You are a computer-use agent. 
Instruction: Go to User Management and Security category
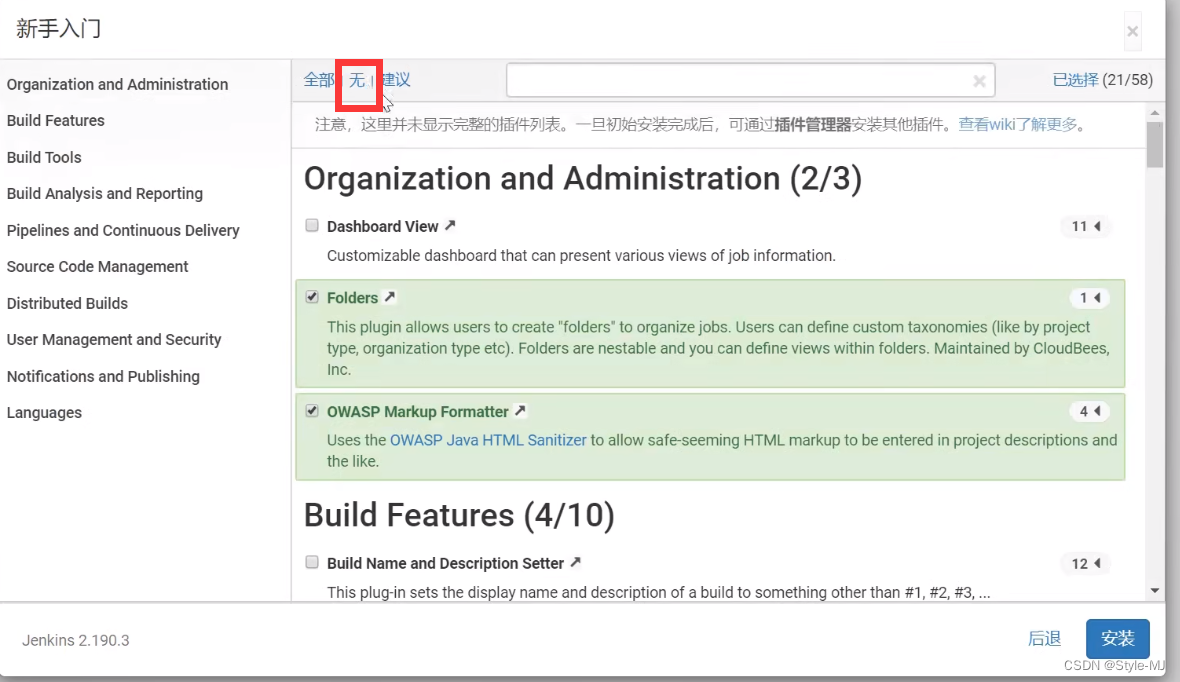[x=114, y=339]
